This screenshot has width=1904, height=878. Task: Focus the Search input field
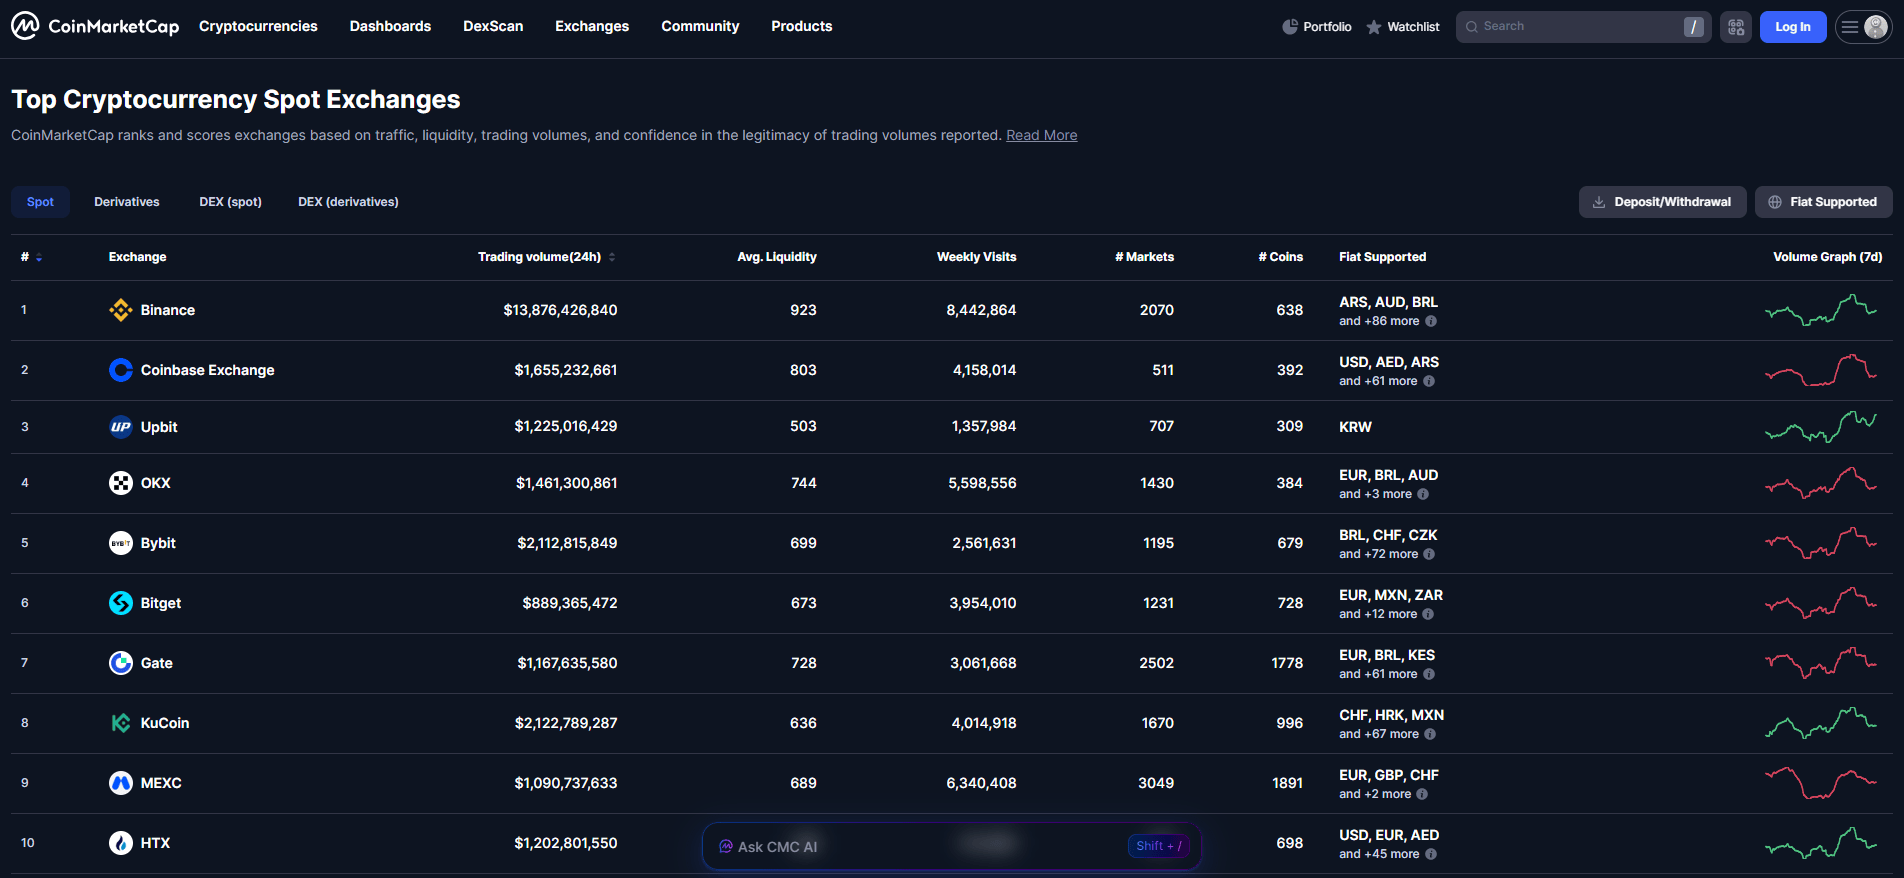coord(1584,27)
